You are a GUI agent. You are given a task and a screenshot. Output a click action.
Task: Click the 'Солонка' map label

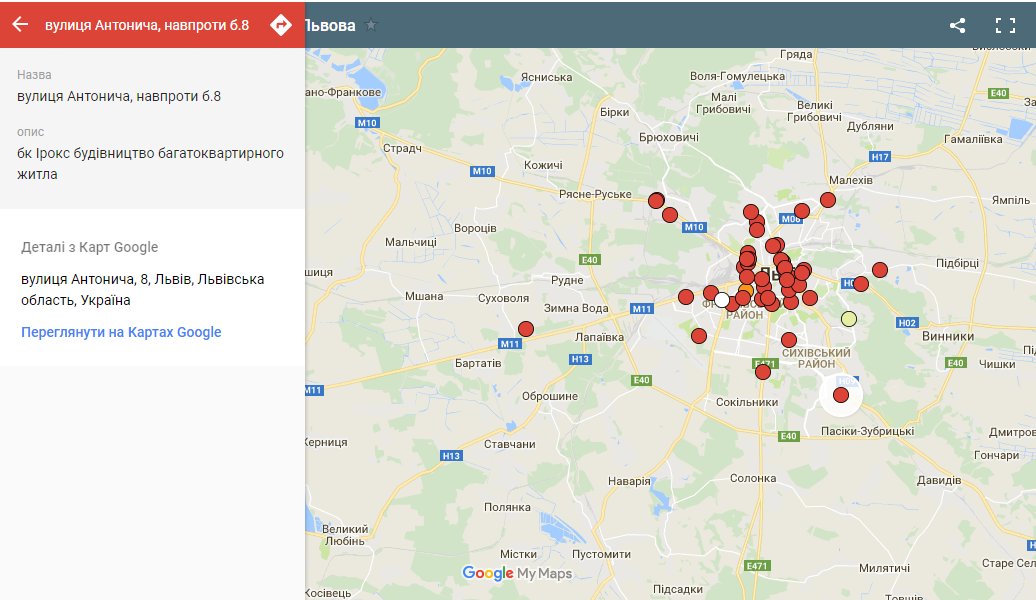[x=753, y=478]
